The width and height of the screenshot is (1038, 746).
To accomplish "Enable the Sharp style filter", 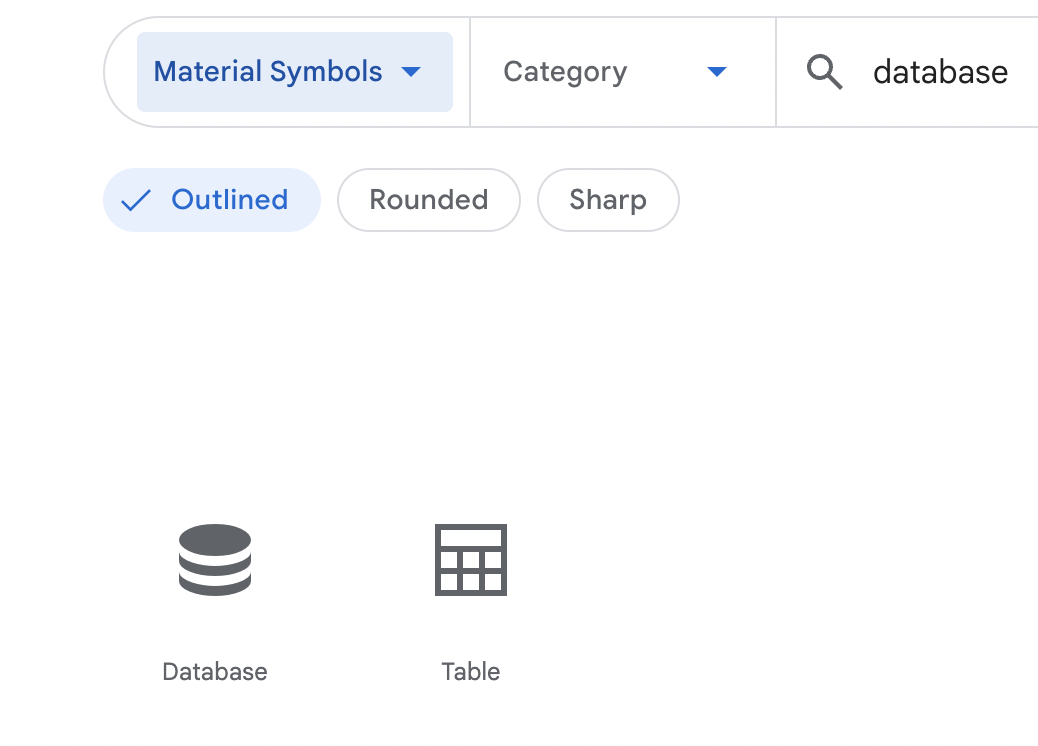I will pyautogui.click(x=608, y=200).
